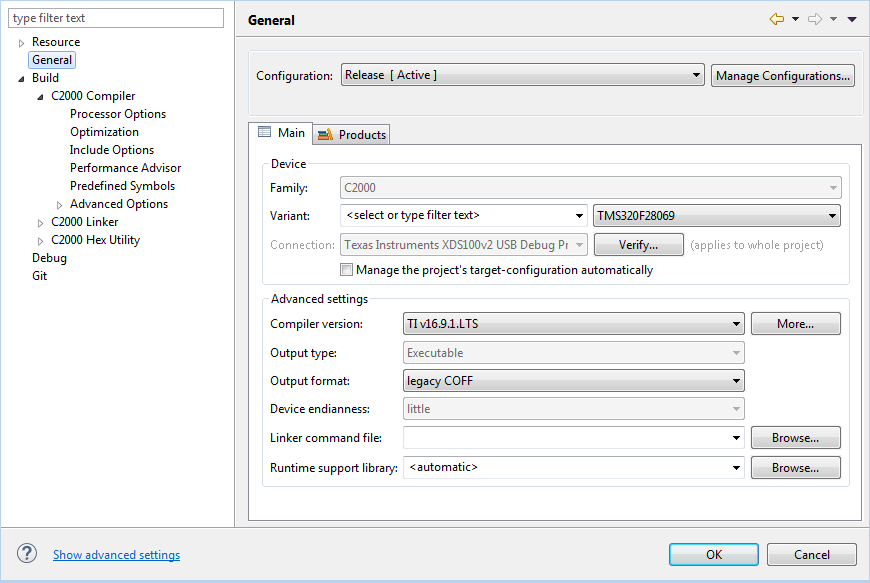Open the Compiler version dropdown
870x583 pixels.
coord(574,323)
